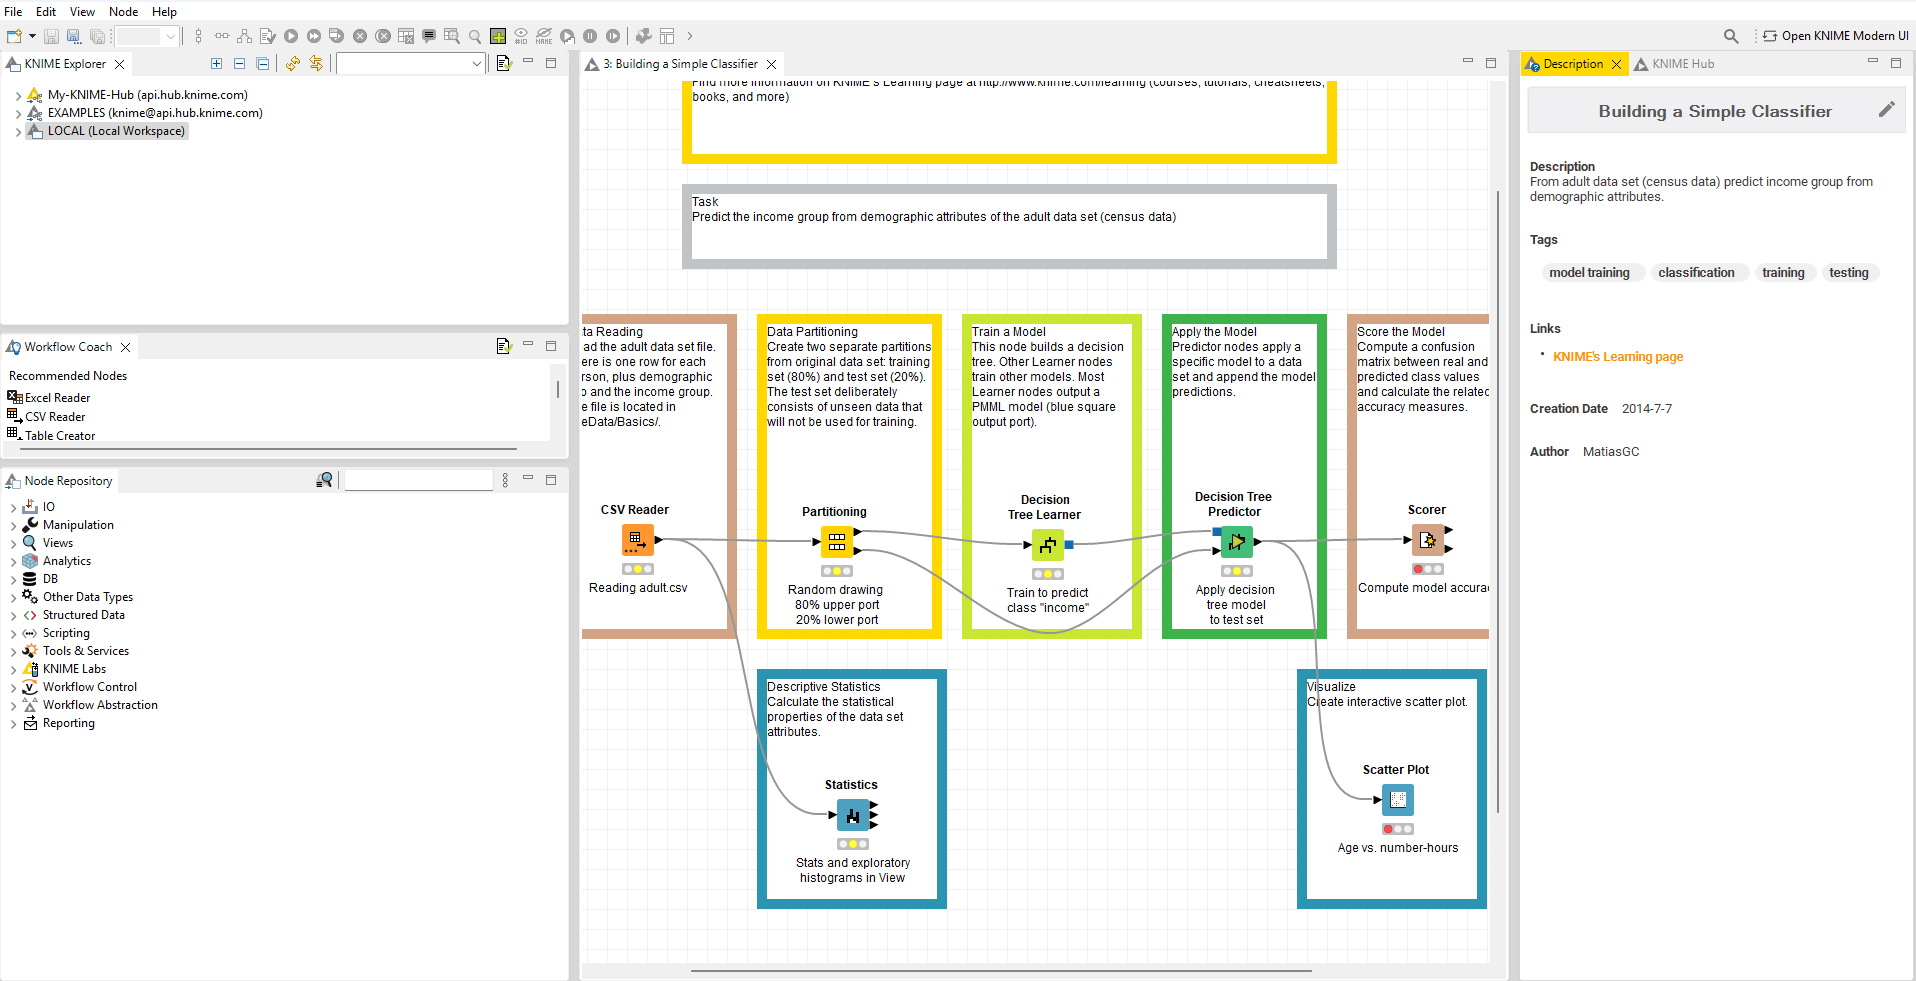Click the Auto layout nodes icon
This screenshot has height=981, width=1916.
click(x=244, y=36)
